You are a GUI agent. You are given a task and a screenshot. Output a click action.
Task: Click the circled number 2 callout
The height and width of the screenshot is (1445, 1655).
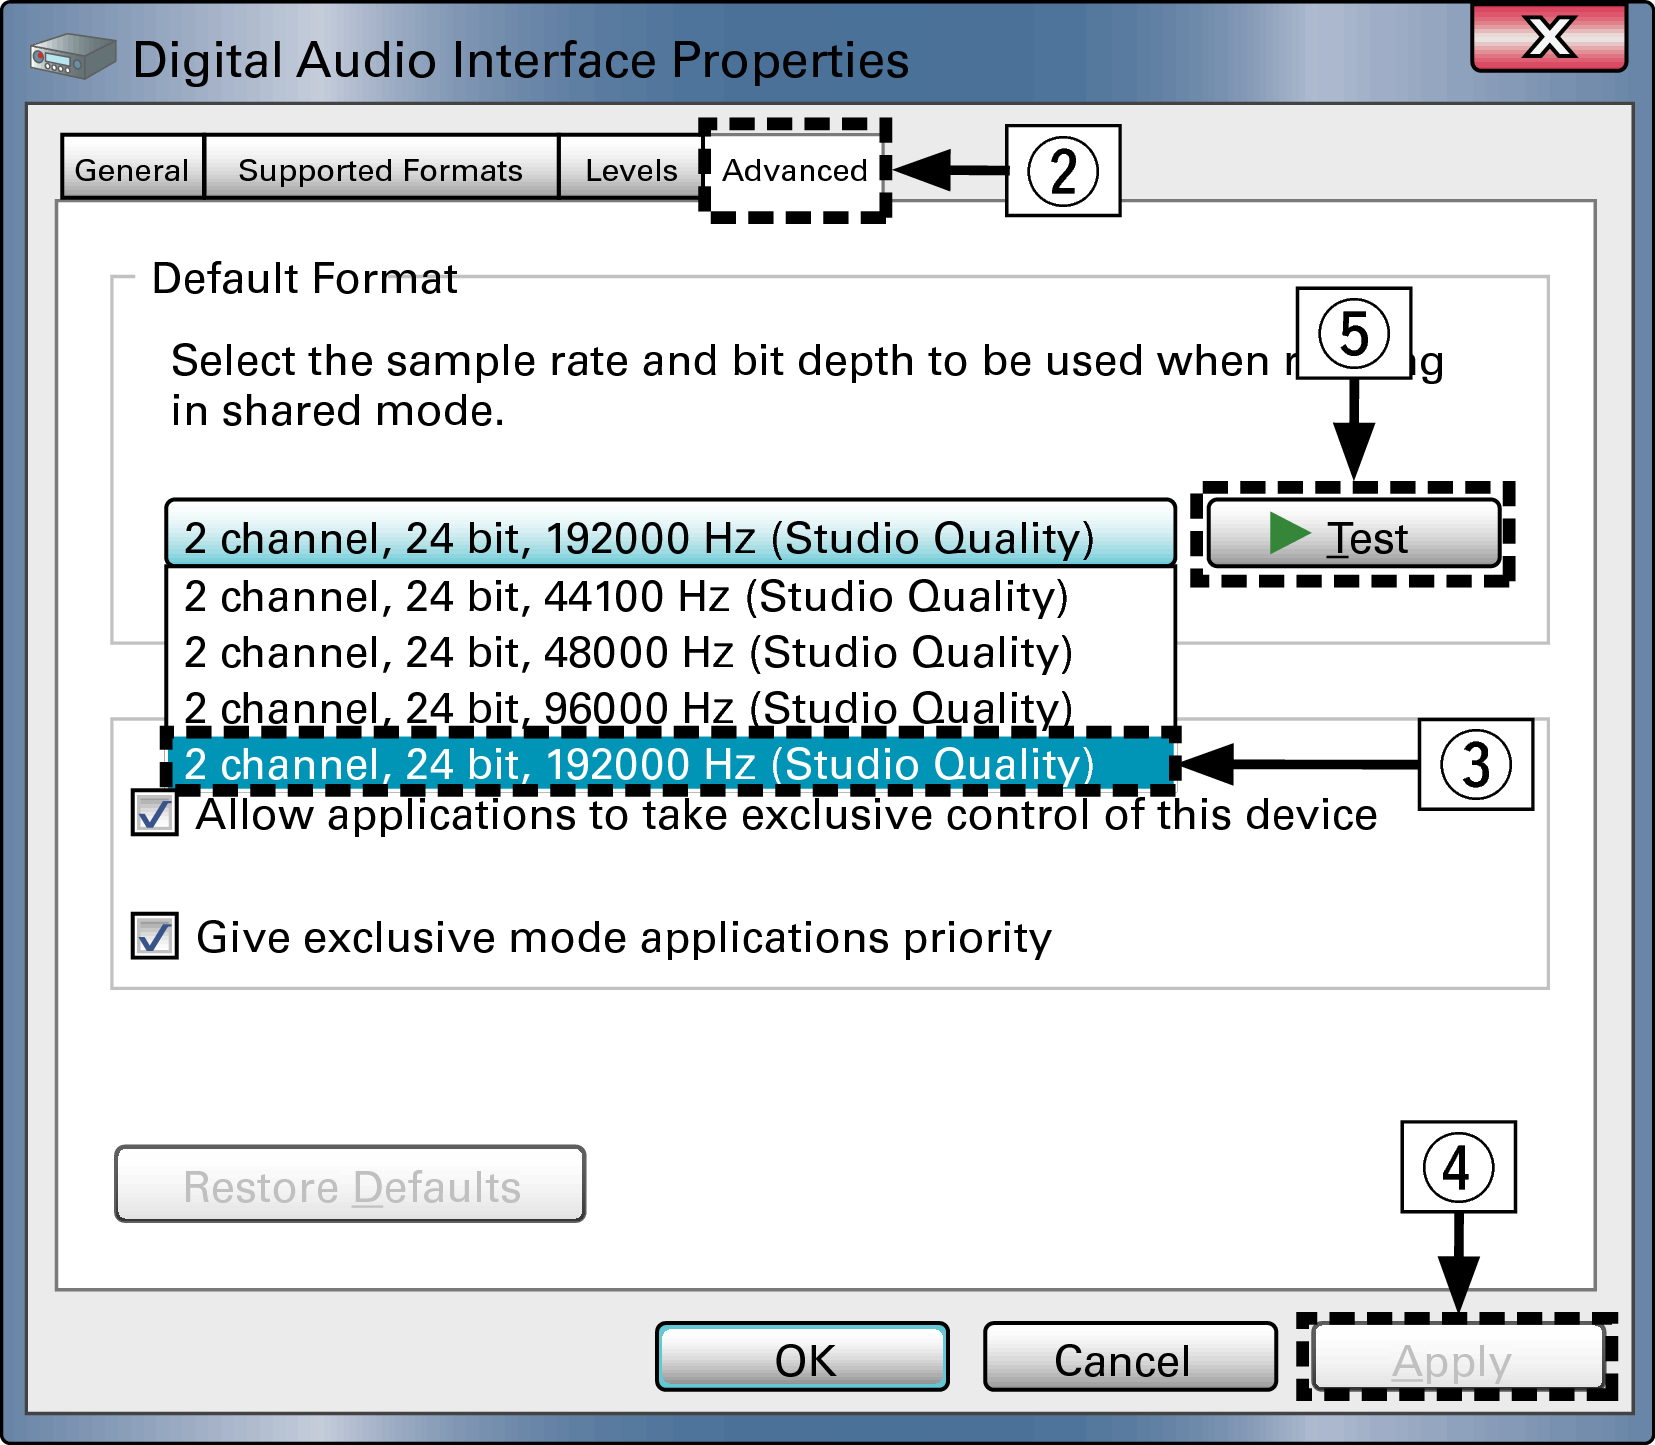click(x=1062, y=171)
